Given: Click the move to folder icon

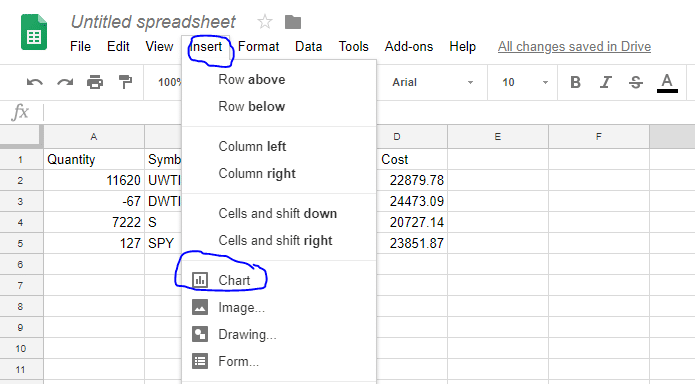Looking at the screenshot, I should 293,22.
